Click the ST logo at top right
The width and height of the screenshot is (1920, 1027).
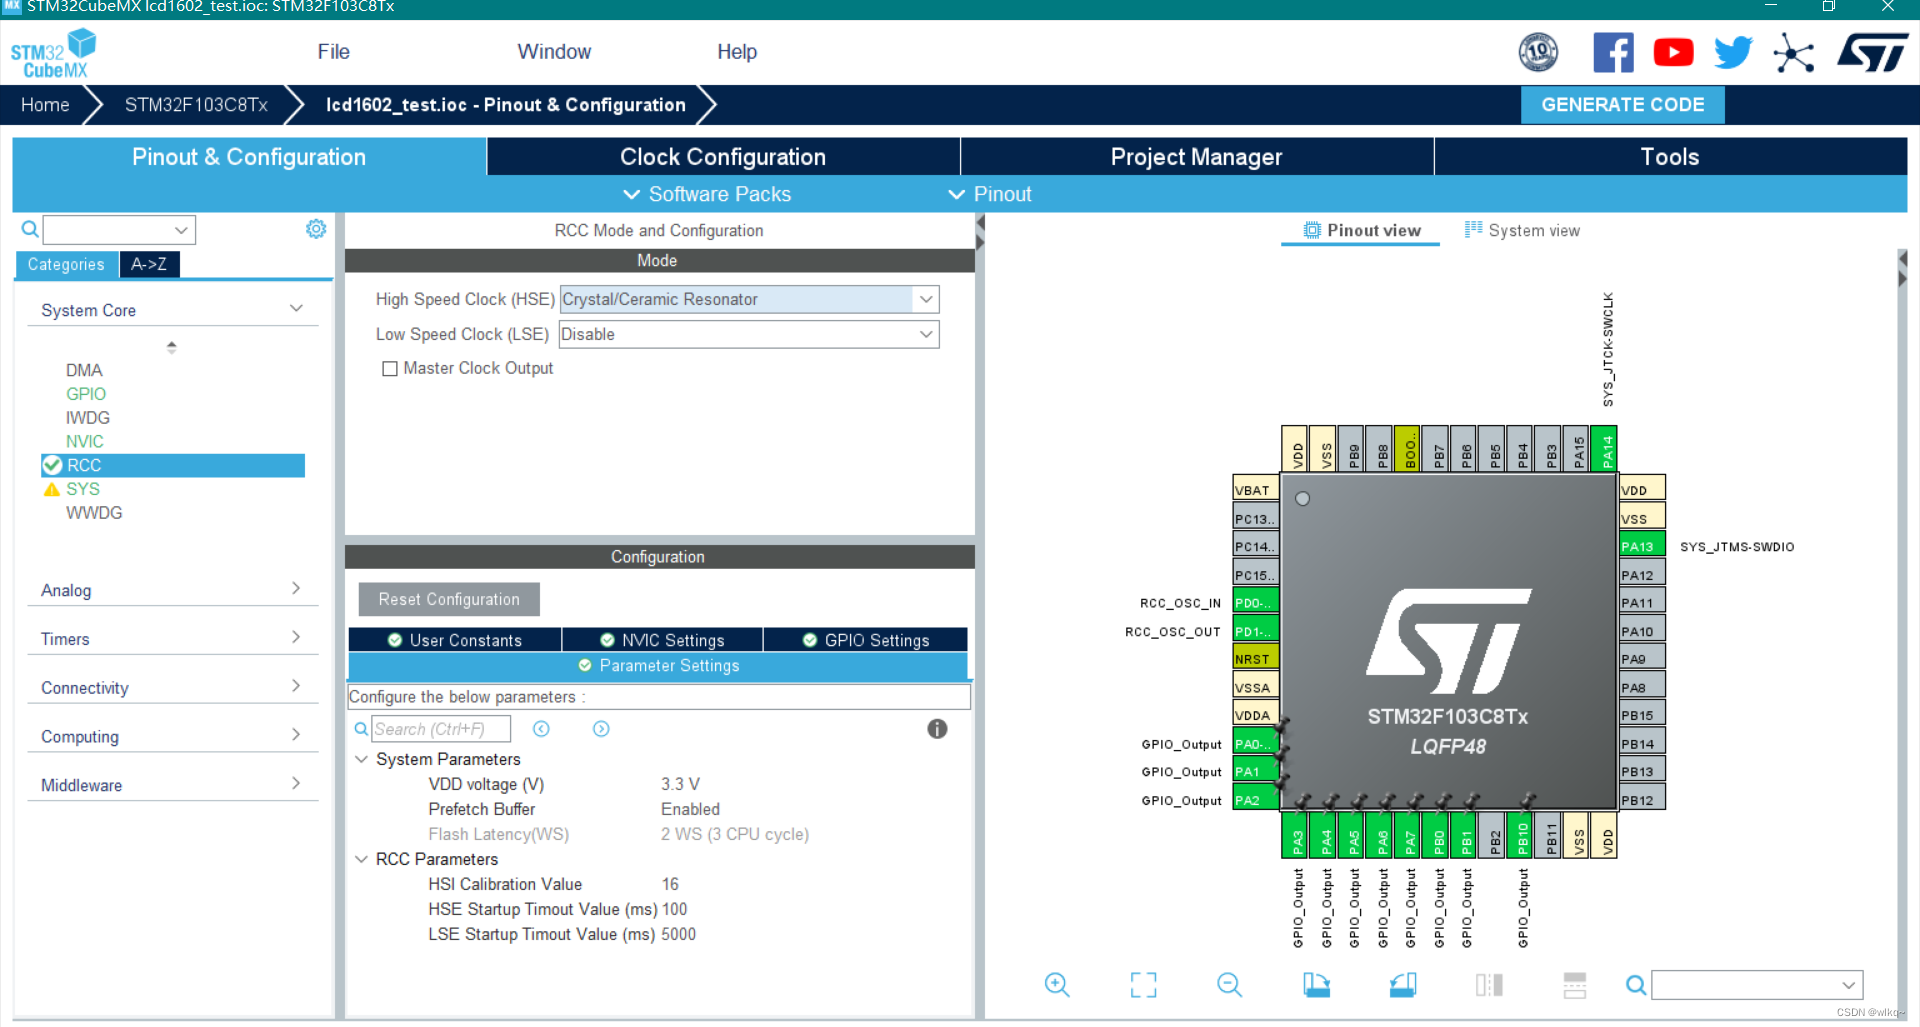point(1872,53)
